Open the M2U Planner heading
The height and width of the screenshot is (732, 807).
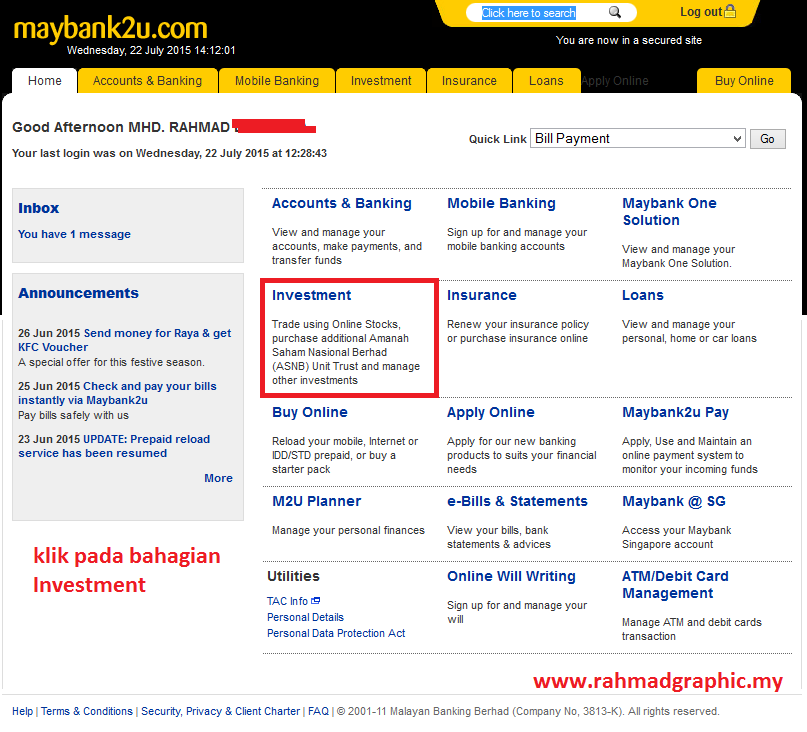pos(317,501)
